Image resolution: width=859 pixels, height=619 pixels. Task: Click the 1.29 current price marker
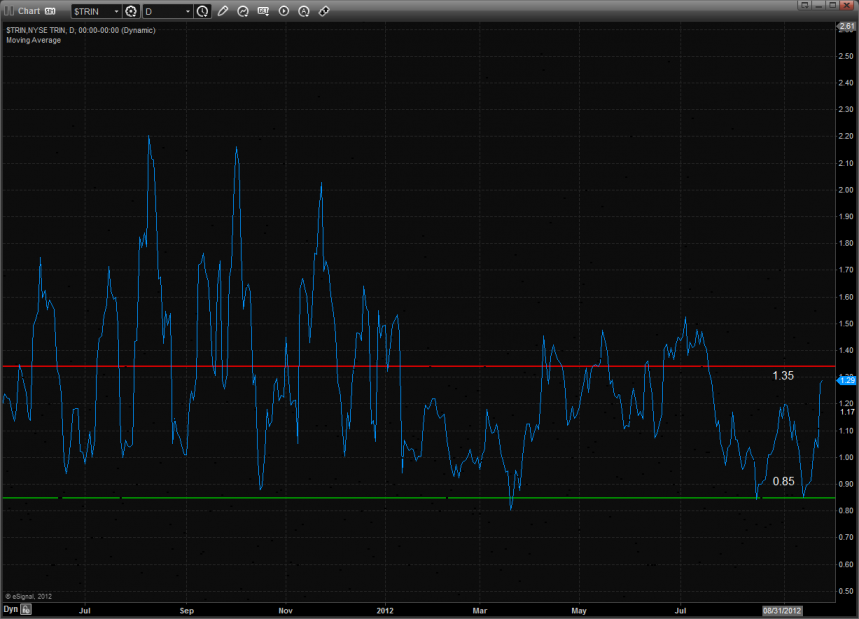pos(845,380)
